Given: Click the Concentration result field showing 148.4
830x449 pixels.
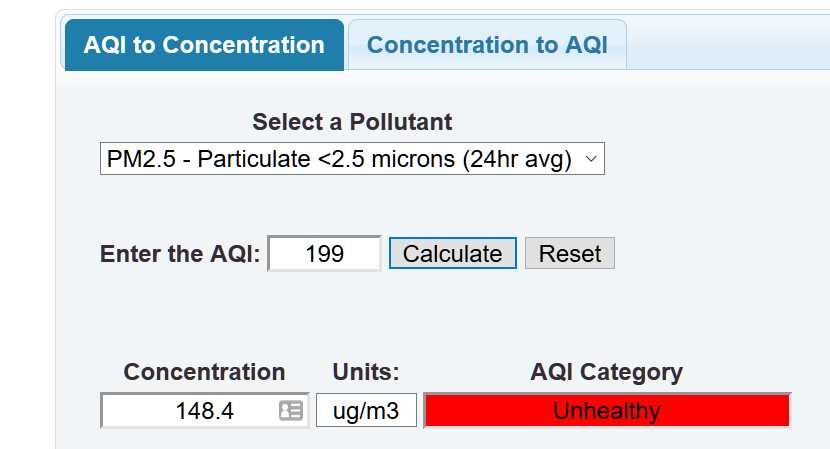Looking at the screenshot, I should [204, 410].
